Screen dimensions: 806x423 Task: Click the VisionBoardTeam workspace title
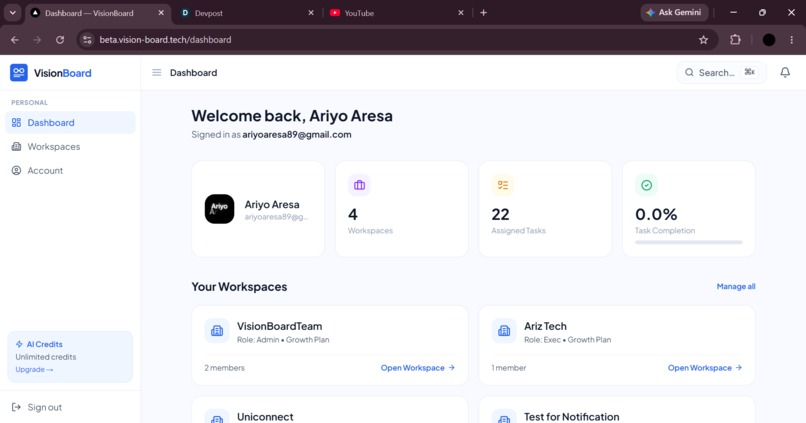coord(279,326)
